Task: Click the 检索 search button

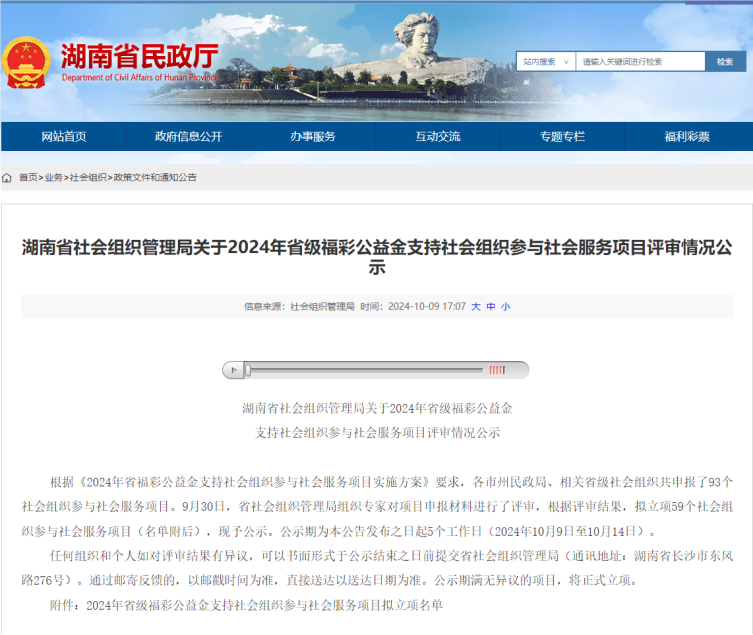Action: coord(725,61)
